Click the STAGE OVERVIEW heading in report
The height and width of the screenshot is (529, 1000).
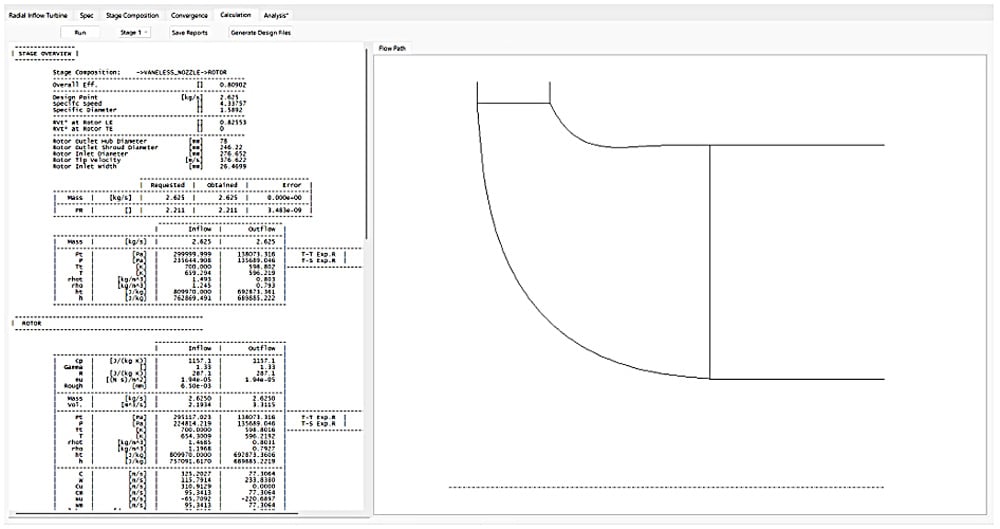coord(45,54)
